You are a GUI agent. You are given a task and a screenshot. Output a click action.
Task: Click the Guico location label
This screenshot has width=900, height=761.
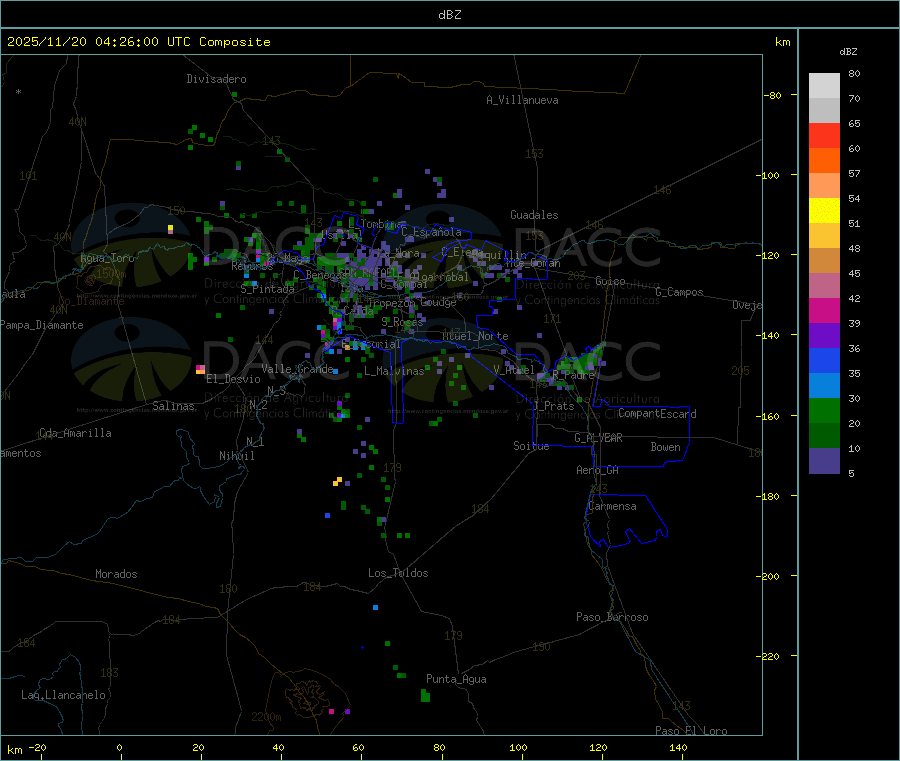(x=610, y=281)
